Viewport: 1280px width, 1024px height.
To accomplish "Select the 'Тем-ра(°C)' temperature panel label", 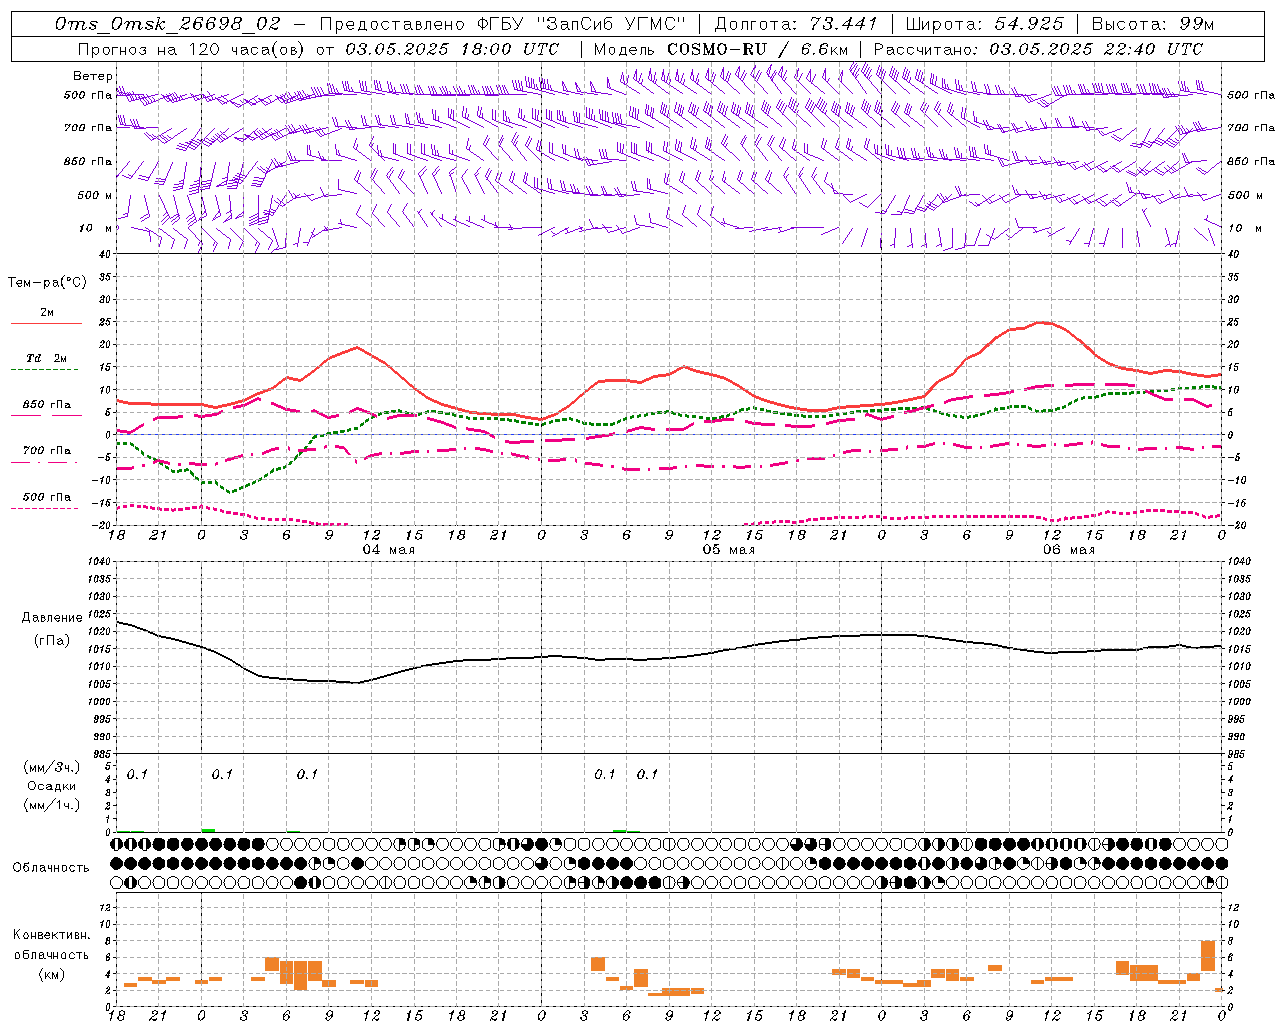I will coord(47,283).
